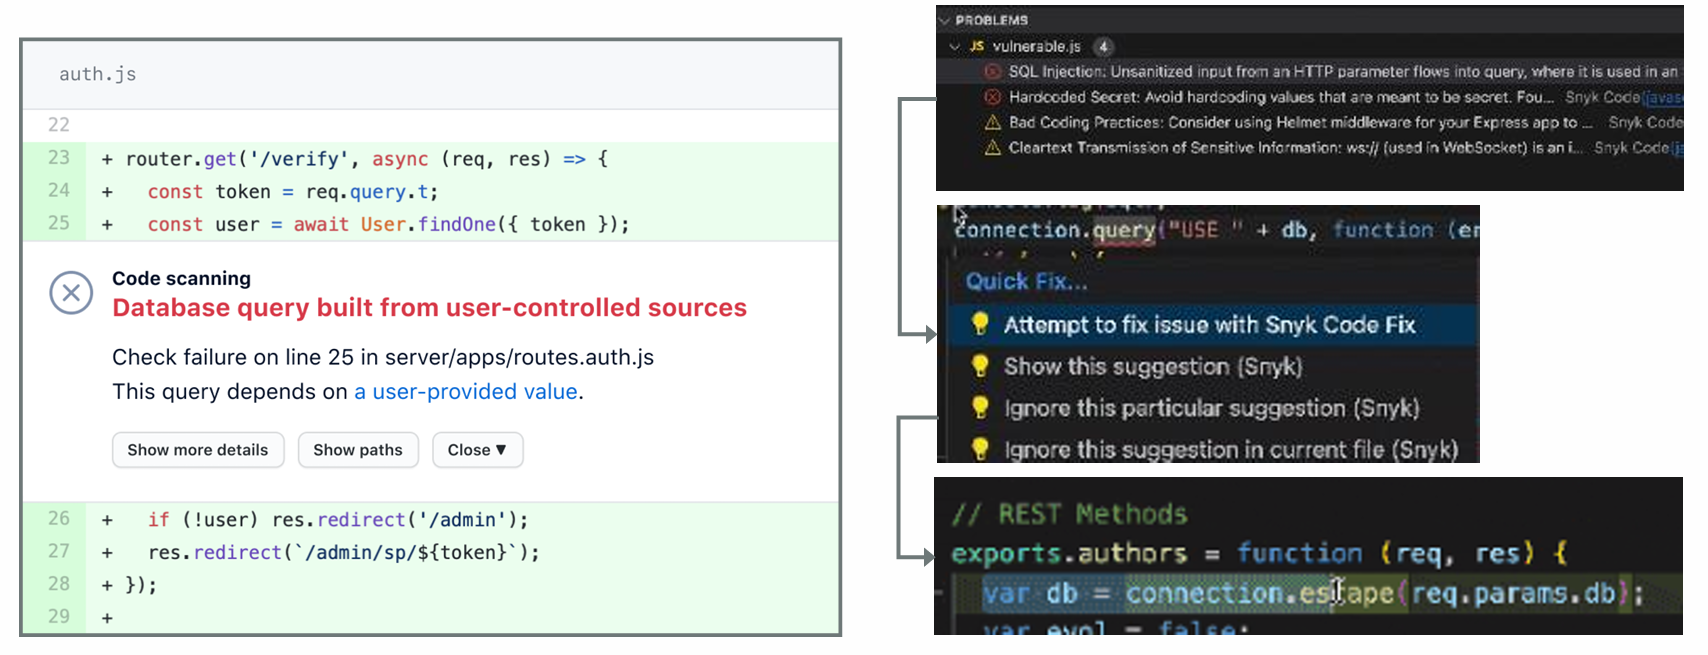Image resolution: width=1708 pixels, height=655 pixels.
Task: Click the JS file icon beside vulnerable.js
Action: point(977,46)
